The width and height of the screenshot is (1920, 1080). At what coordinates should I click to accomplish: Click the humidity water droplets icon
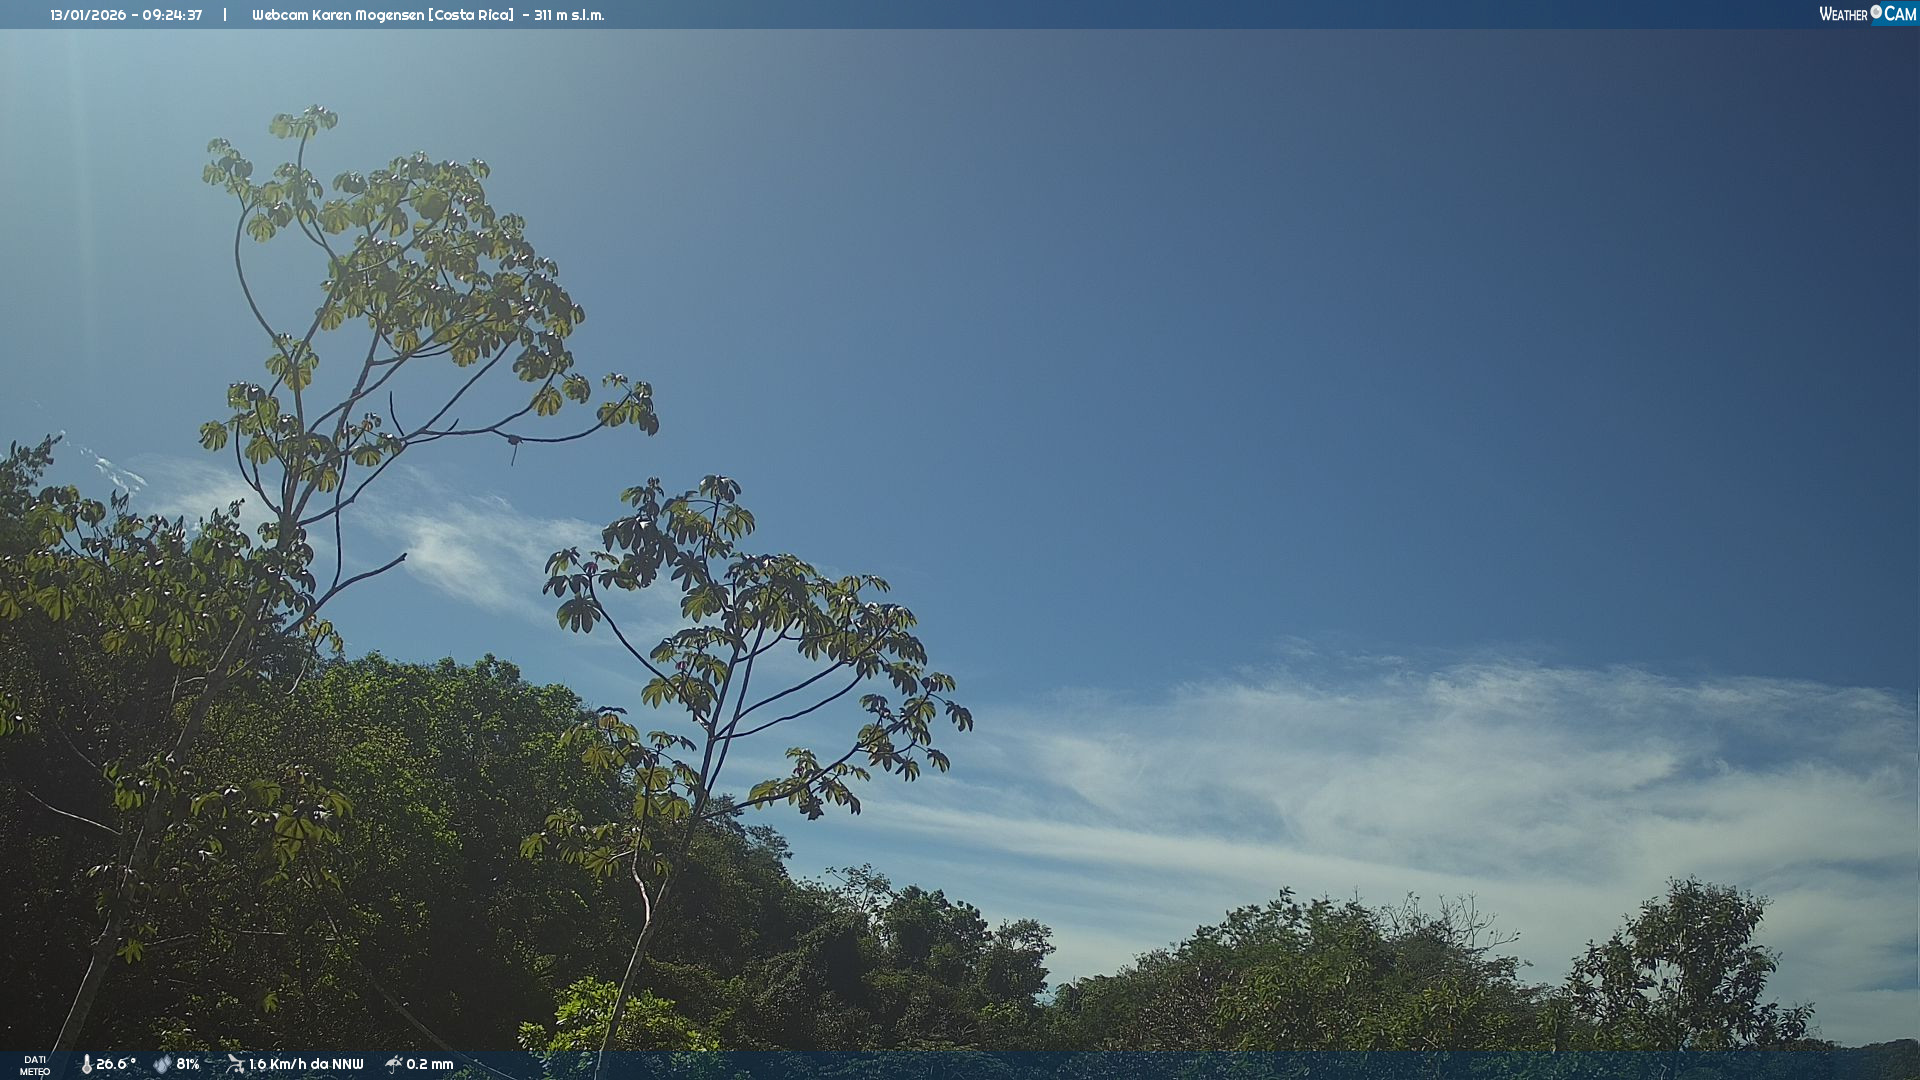point(162,1064)
